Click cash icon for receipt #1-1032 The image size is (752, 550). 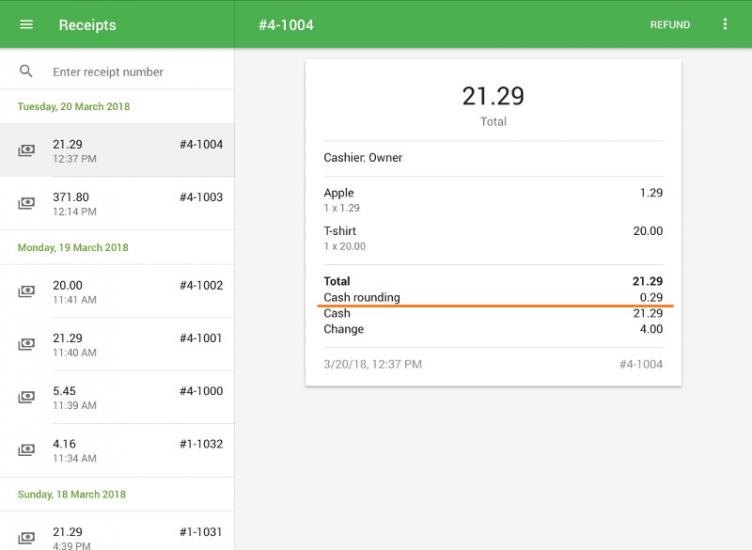tap(26, 451)
